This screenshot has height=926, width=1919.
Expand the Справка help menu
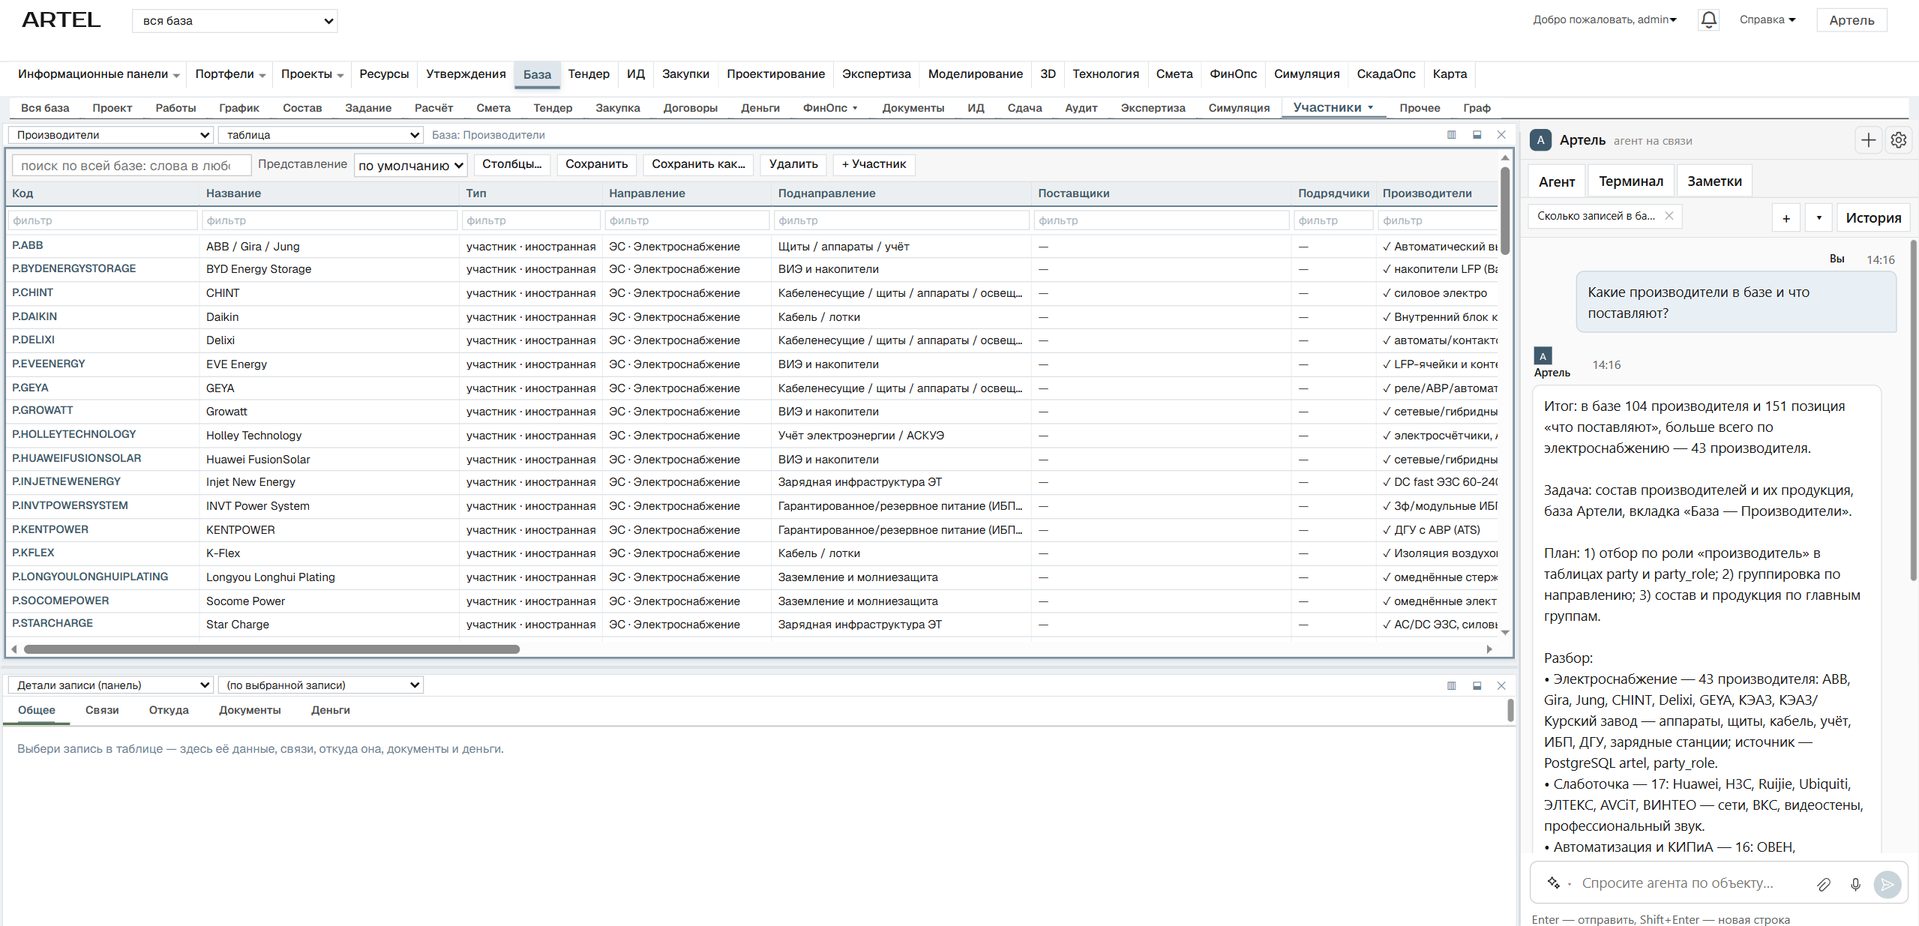1767,20
